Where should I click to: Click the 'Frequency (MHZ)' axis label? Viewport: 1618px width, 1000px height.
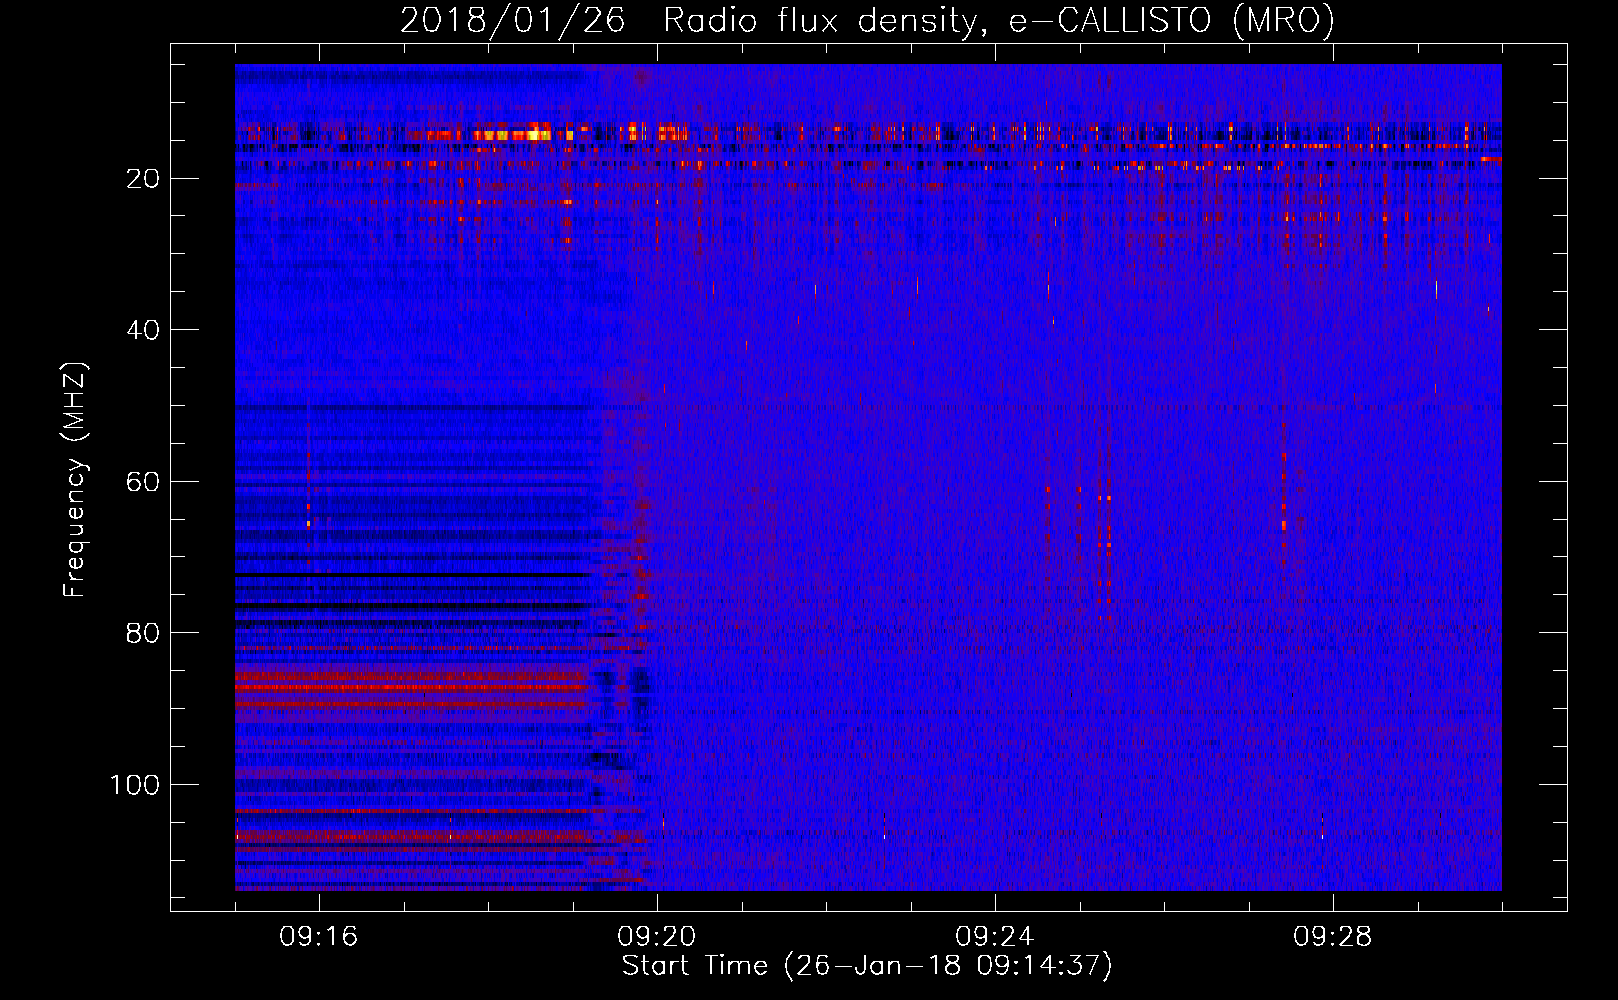(x=75, y=479)
